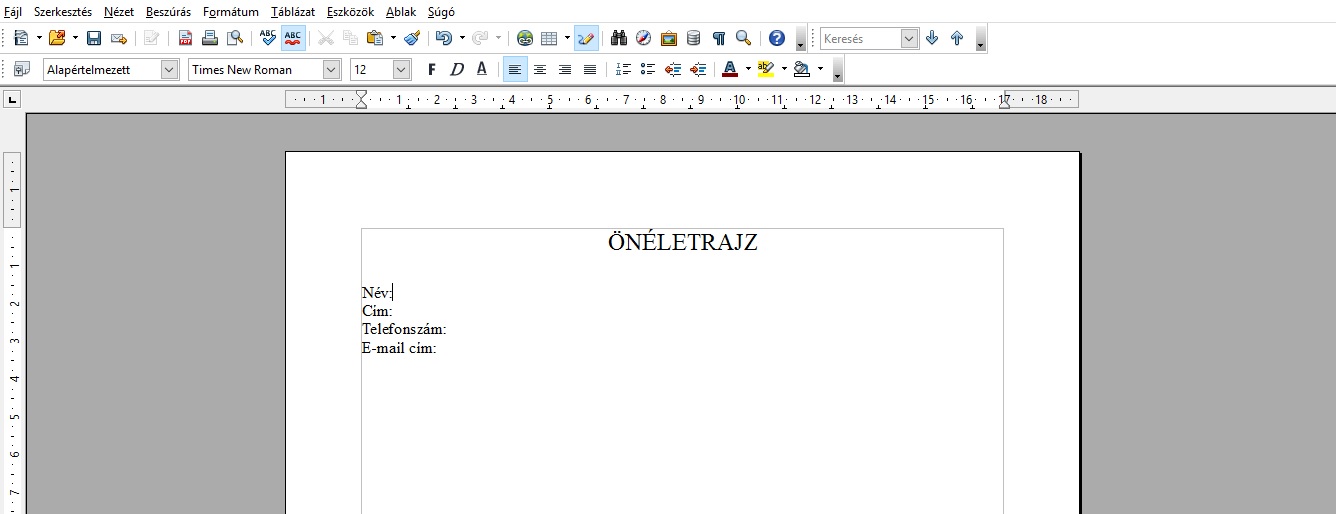Toggle nonprinting characters pilcrow icon
Viewport: 1336px width, 514px height.
click(x=718, y=38)
